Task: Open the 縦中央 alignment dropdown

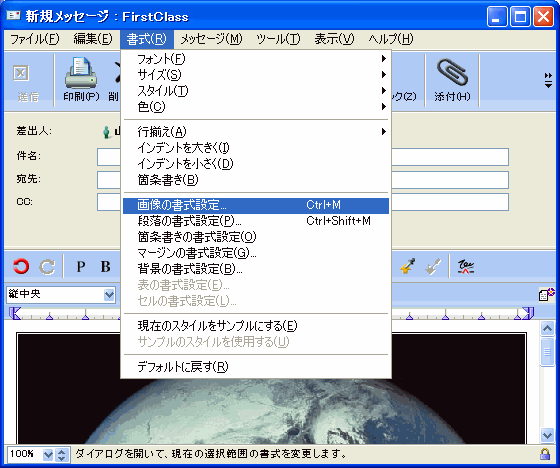Action: 109,295
